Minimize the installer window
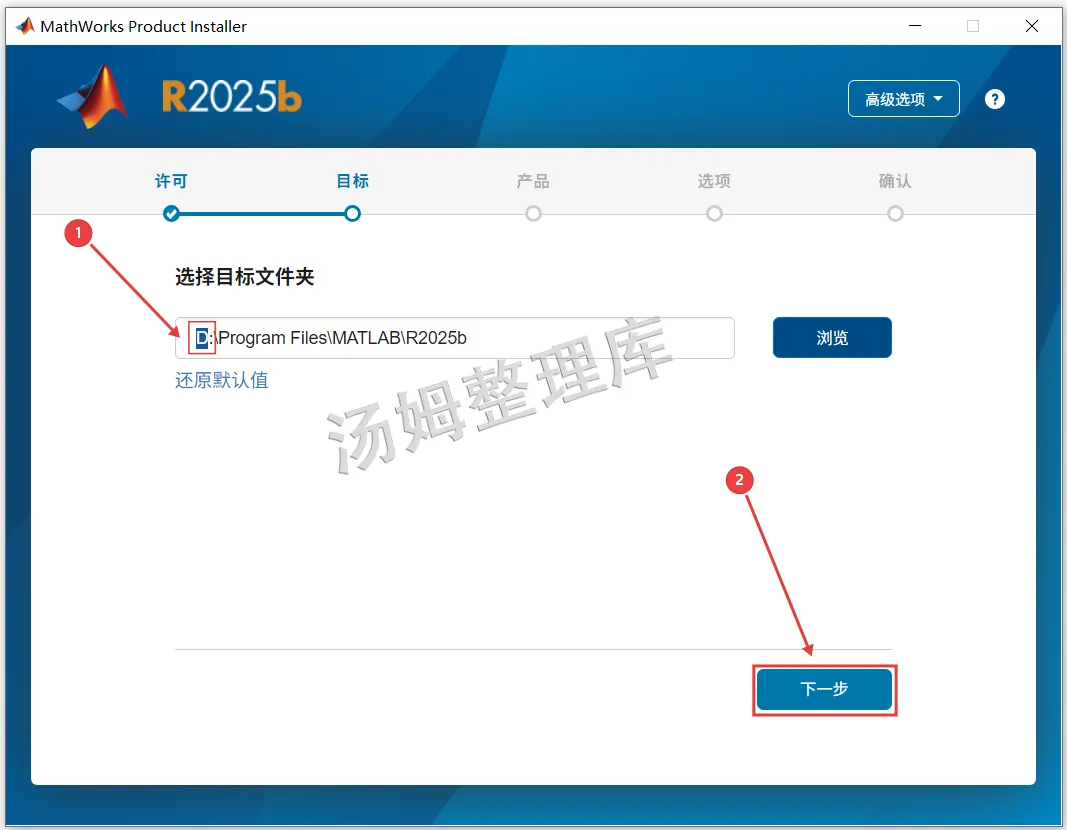Viewport: 1067px width, 830px height. pyautogui.click(x=915, y=26)
